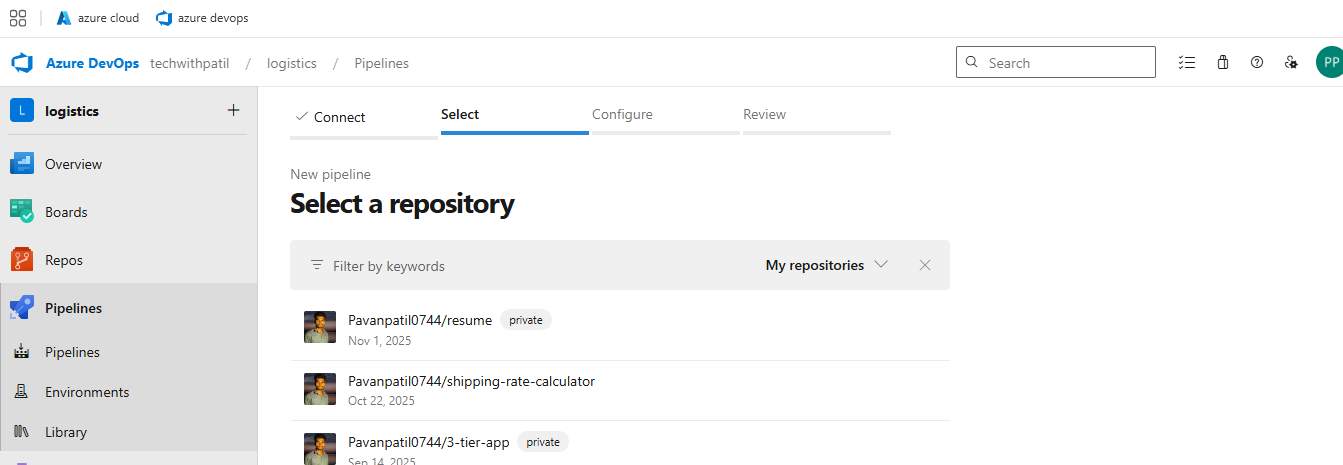The height and width of the screenshot is (465, 1343).
Task: Click the techwithpatil breadcrumb link
Action: click(x=189, y=63)
